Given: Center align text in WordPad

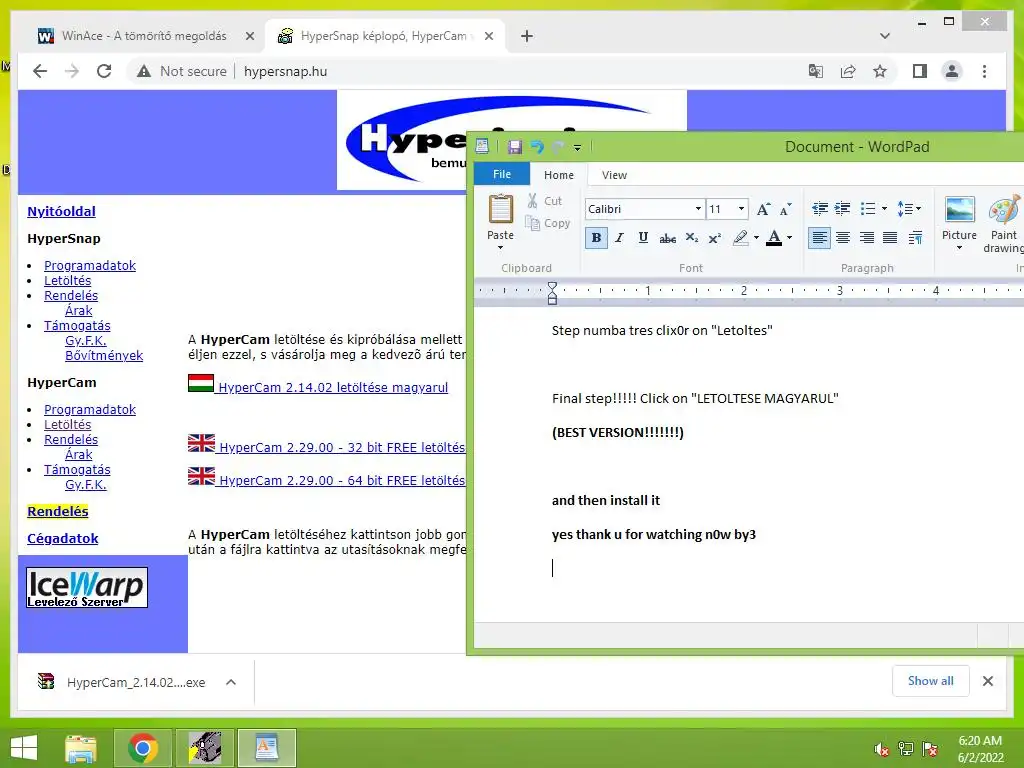Looking at the screenshot, I should point(843,238).
